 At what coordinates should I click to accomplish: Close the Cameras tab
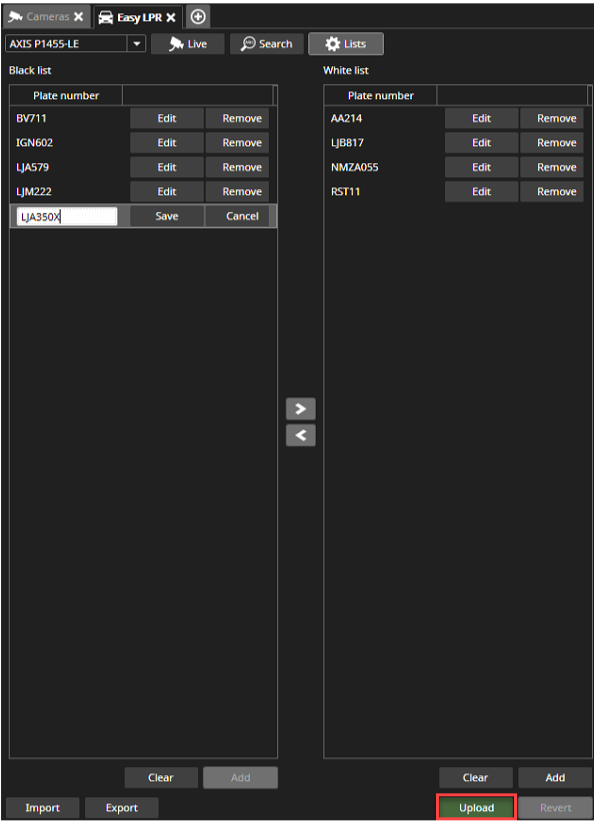79,17
